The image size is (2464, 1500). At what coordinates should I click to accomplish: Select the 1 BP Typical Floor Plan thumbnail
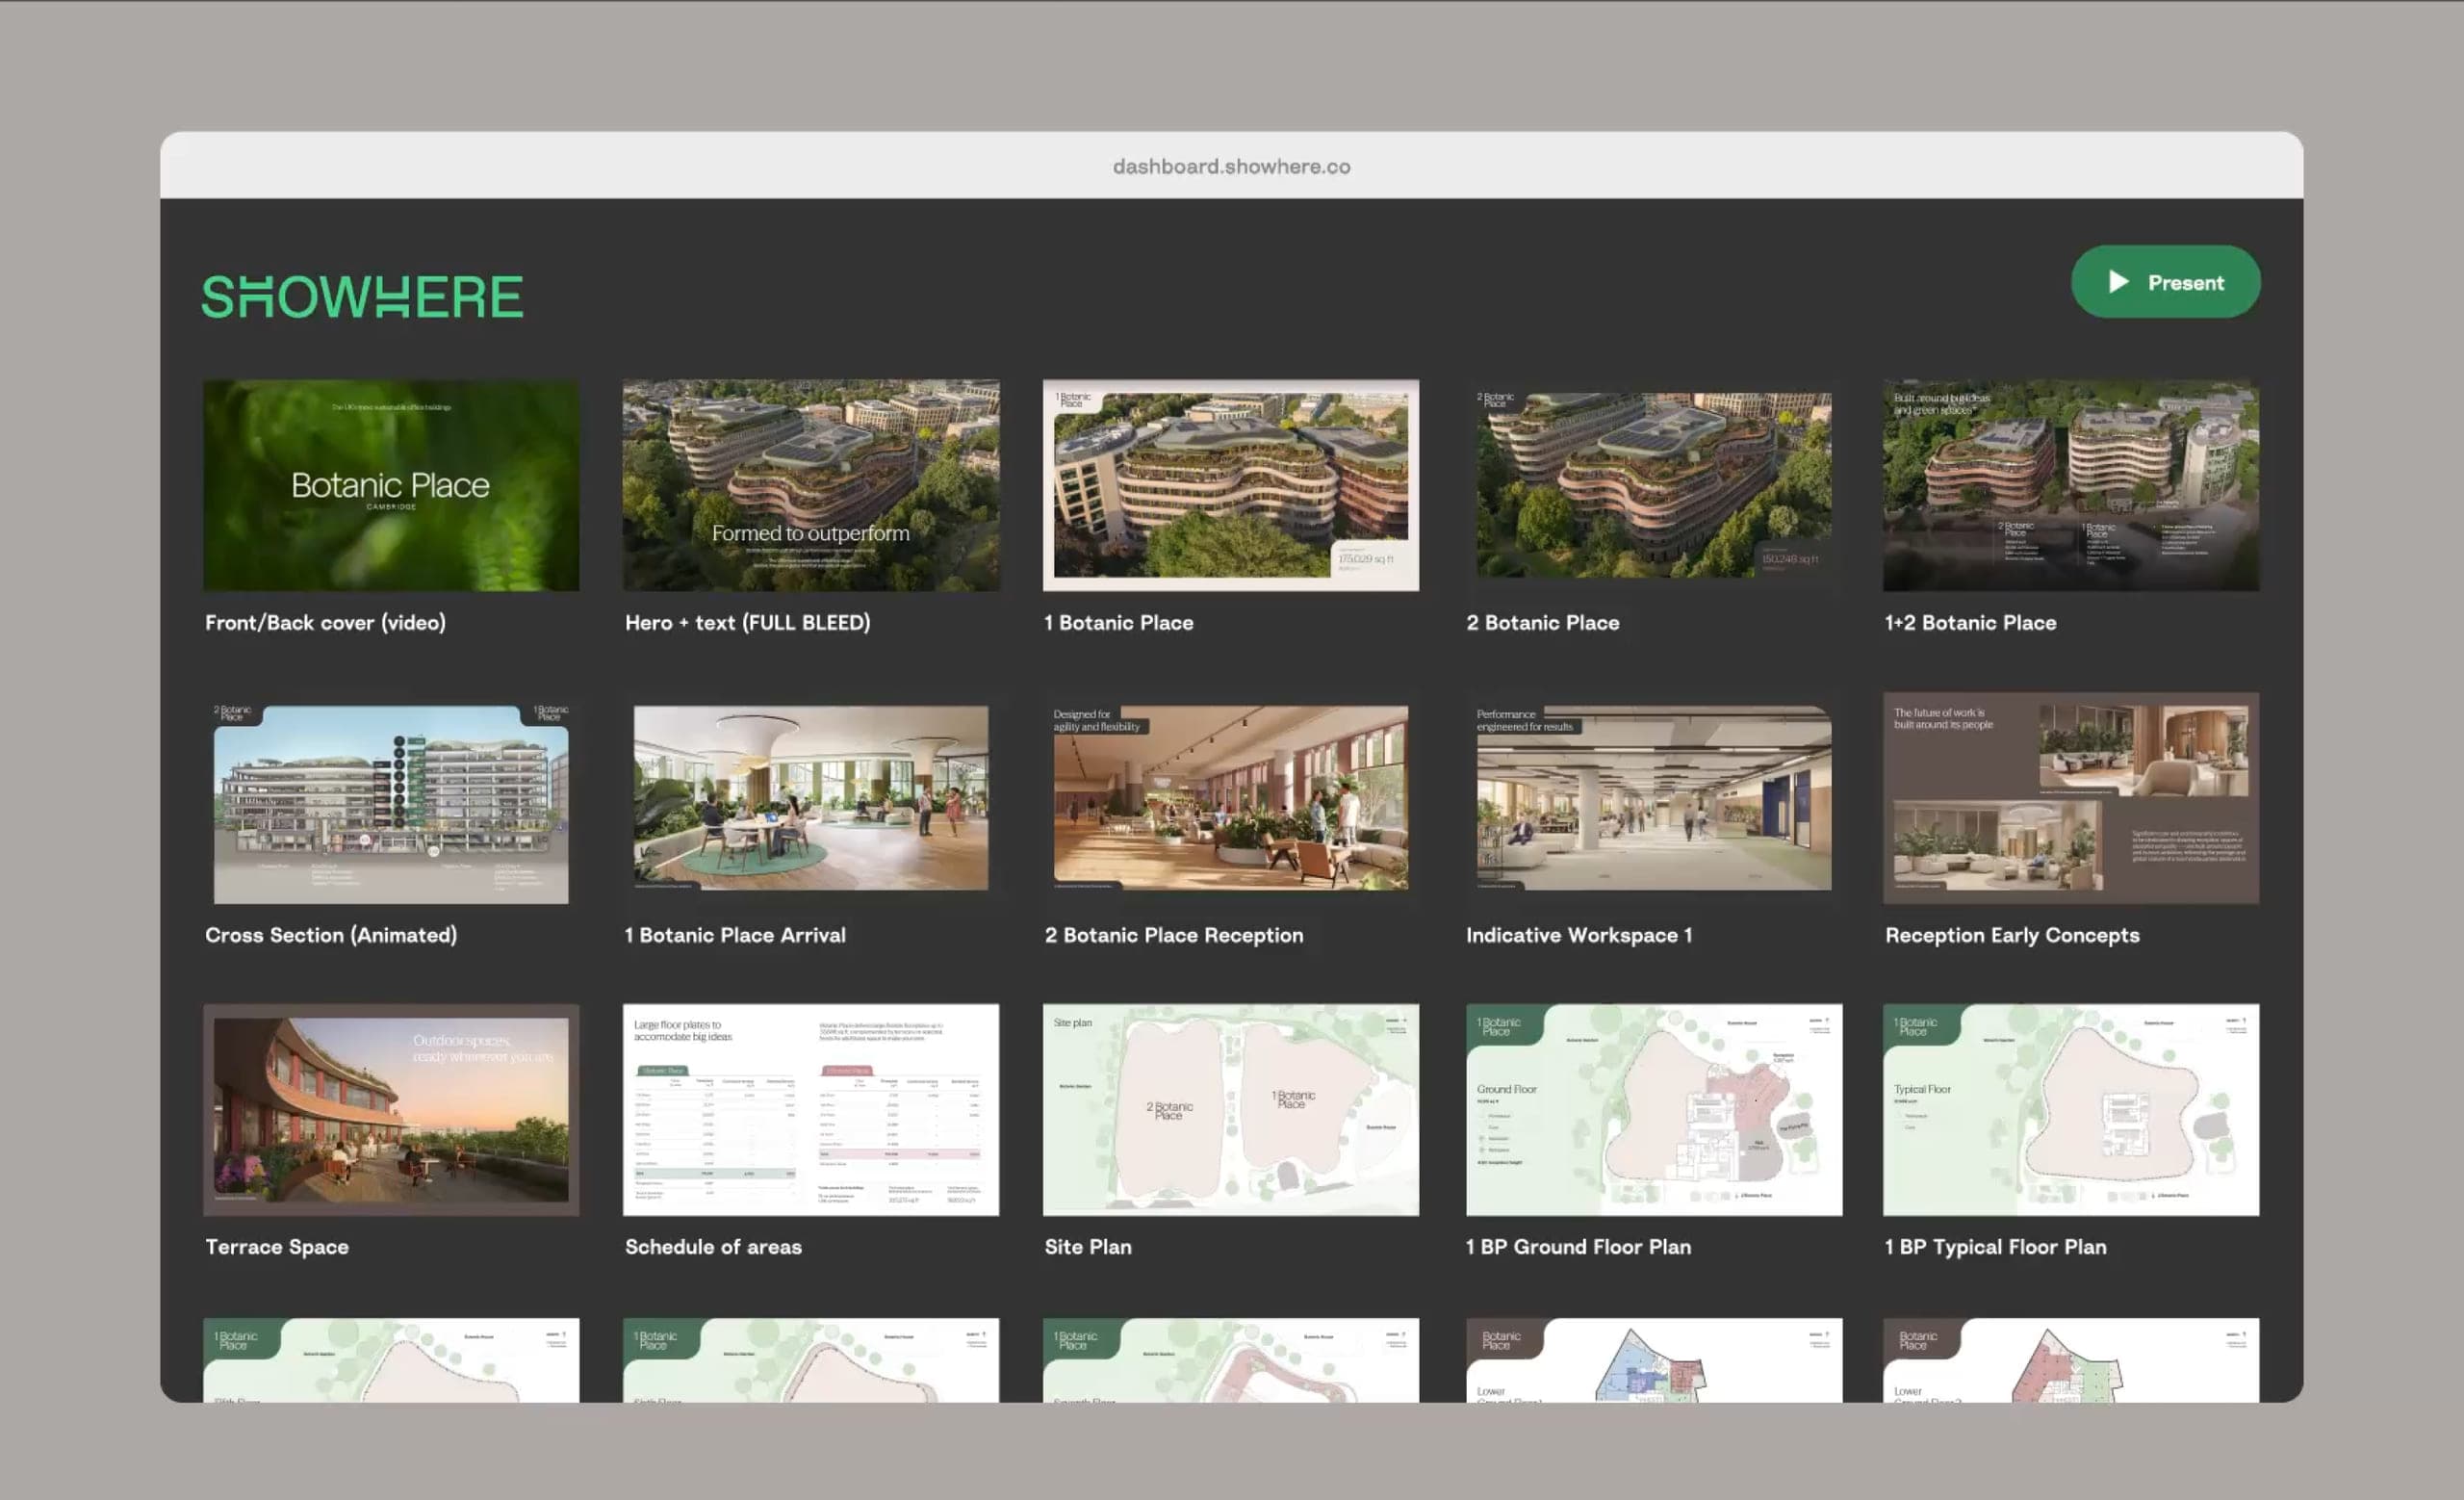[2071, 1110]
